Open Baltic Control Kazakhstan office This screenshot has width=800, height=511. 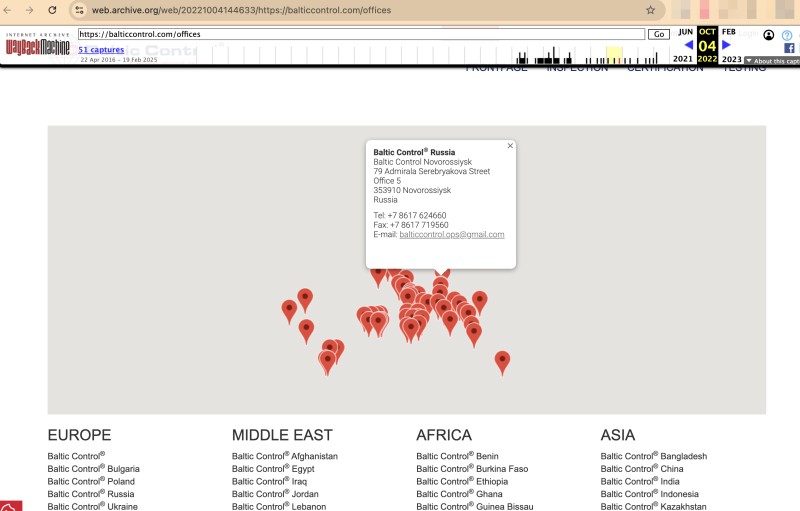(x=654, y=506)
